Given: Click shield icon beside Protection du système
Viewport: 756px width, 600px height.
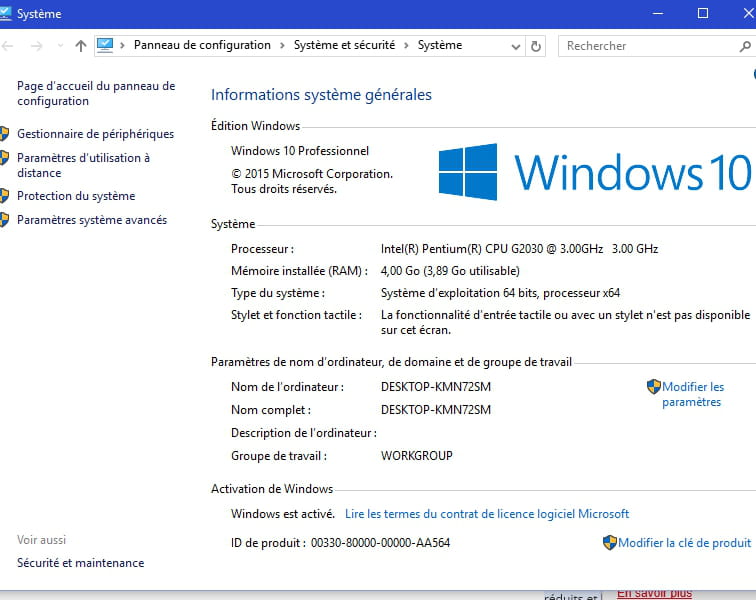Looking at the screenshot, I should pyautogui.click(x=4, y=196).
